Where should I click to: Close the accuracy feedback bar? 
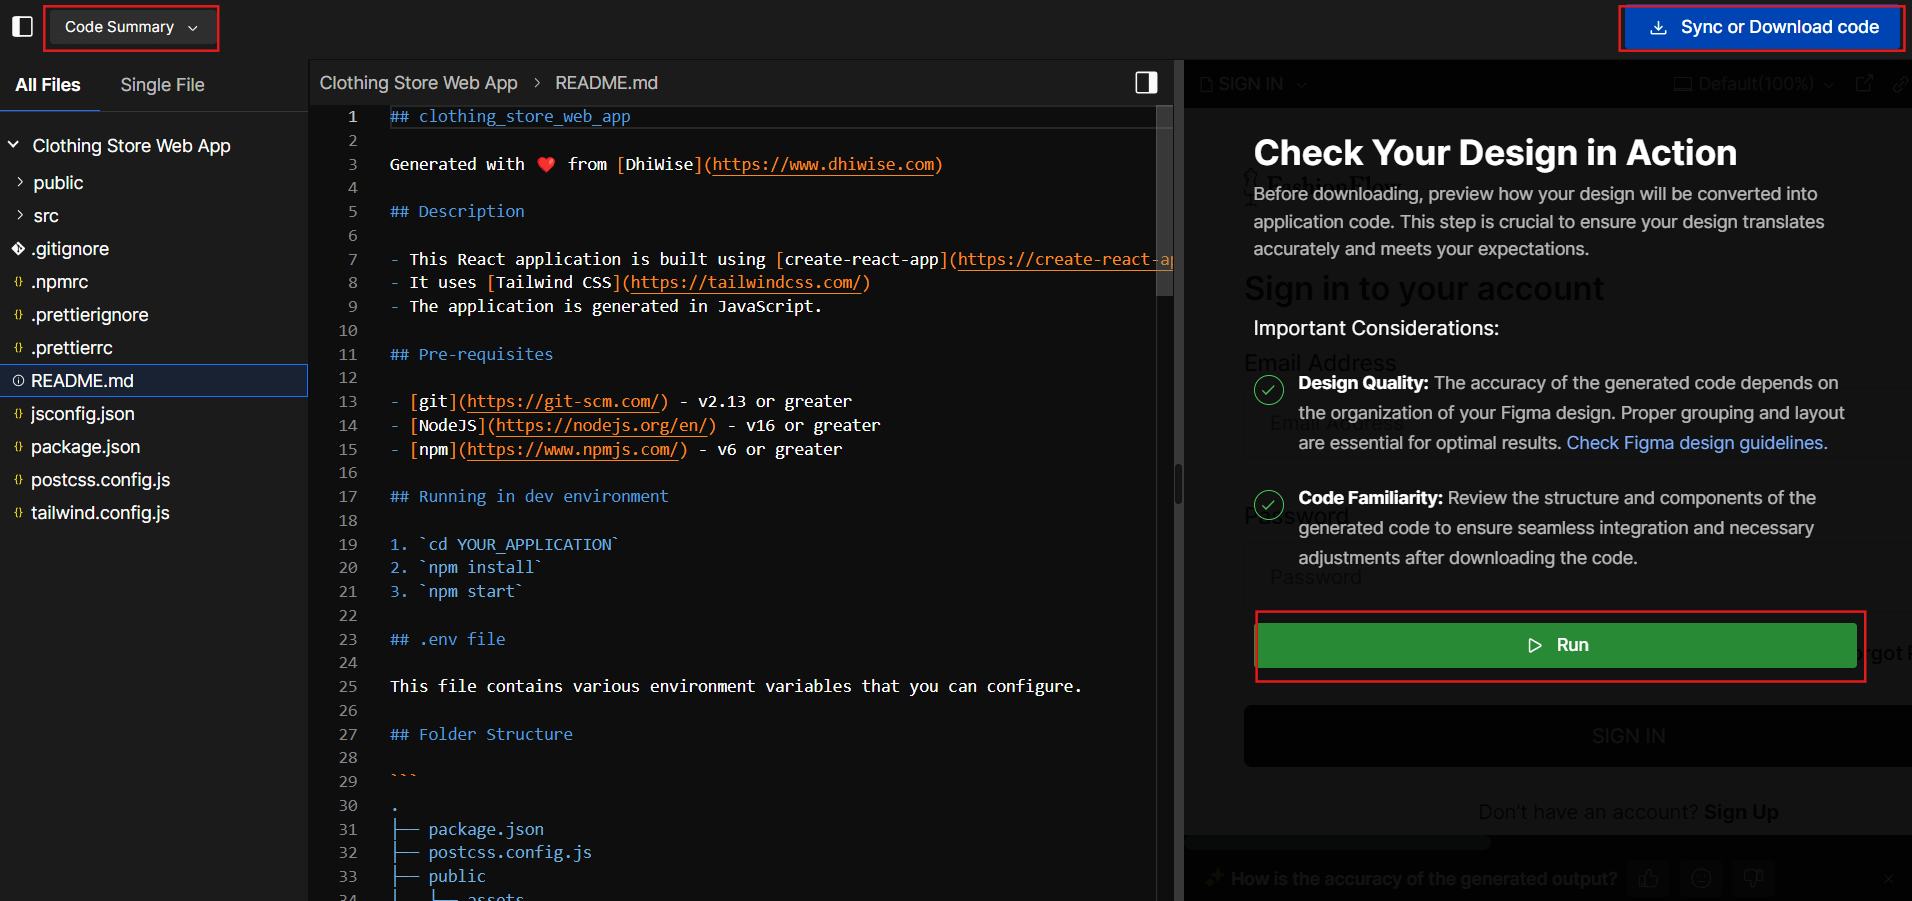[1888, 879]
